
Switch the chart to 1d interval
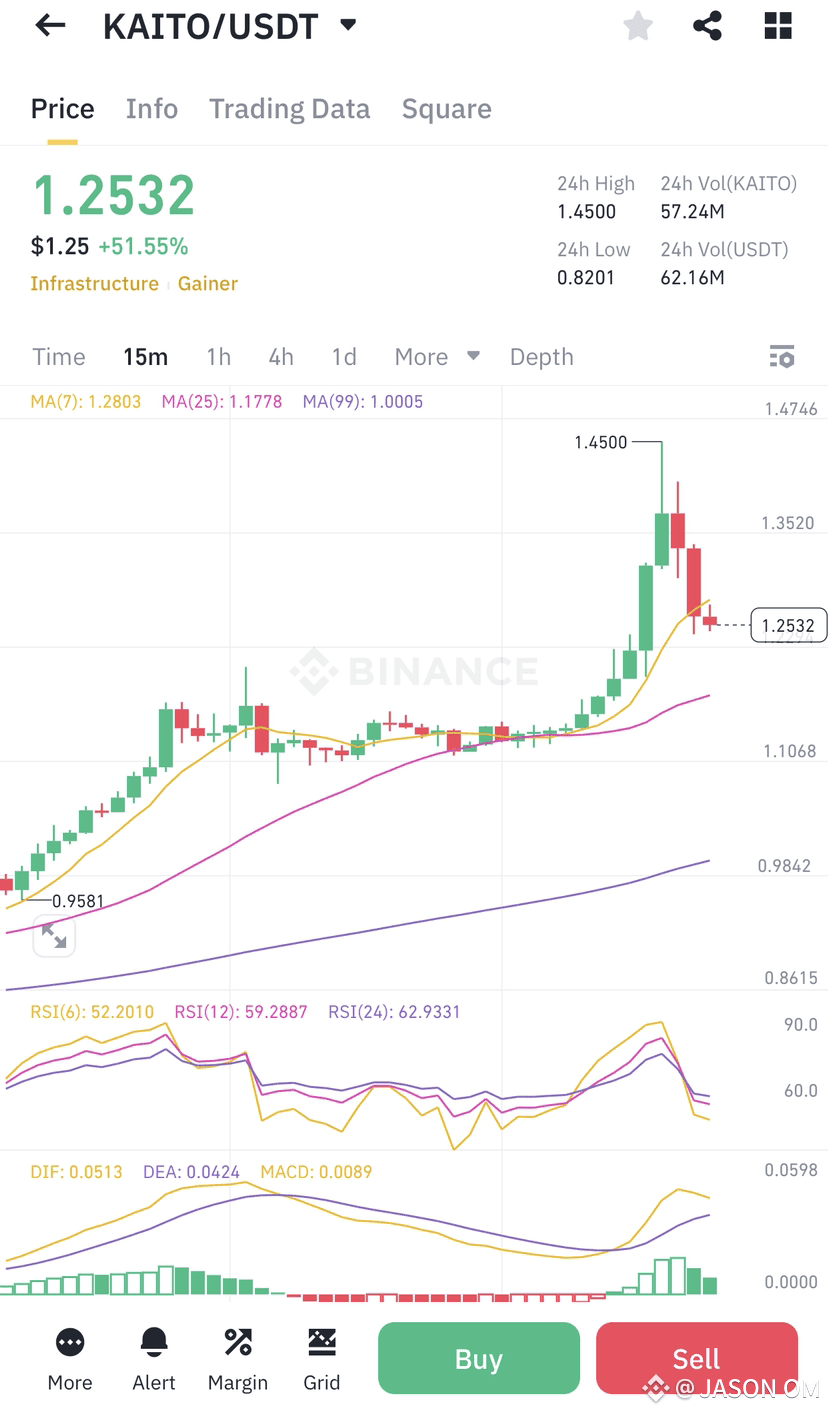point(343,356)
